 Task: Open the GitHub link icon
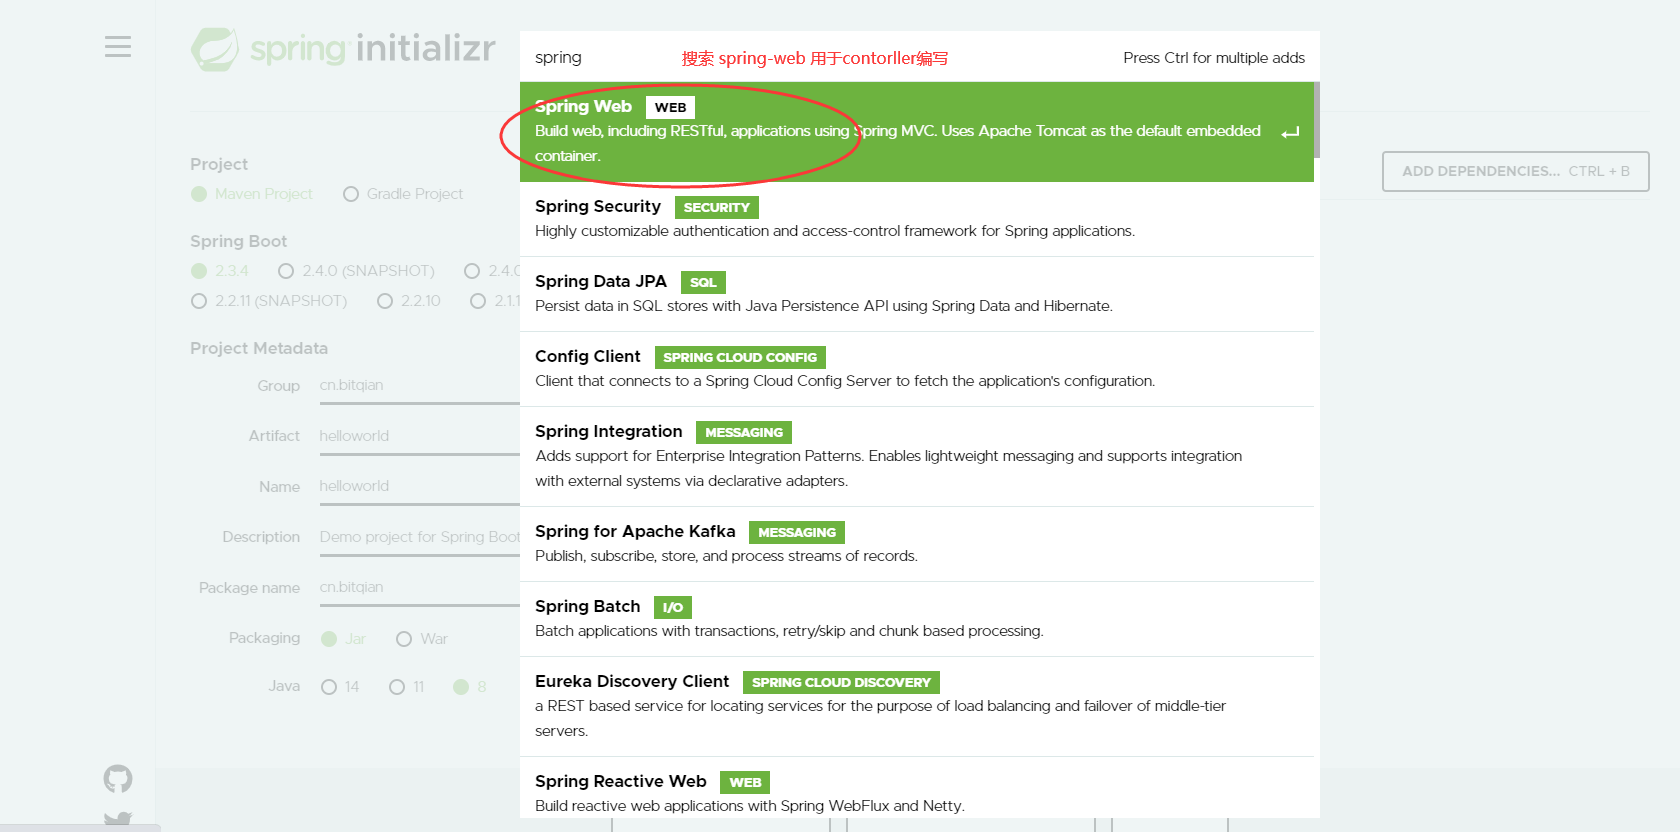[x=118, y=779]
